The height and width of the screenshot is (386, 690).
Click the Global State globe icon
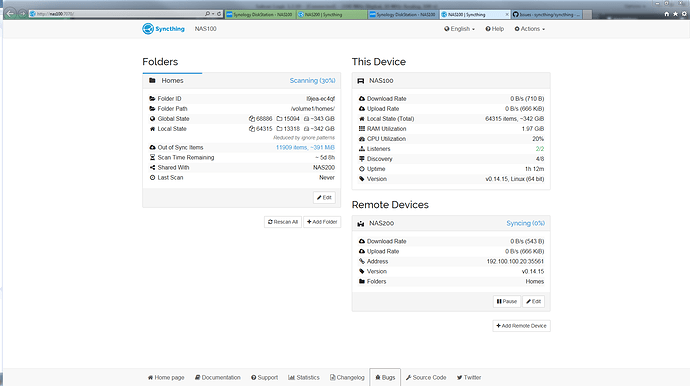(152, 119)
